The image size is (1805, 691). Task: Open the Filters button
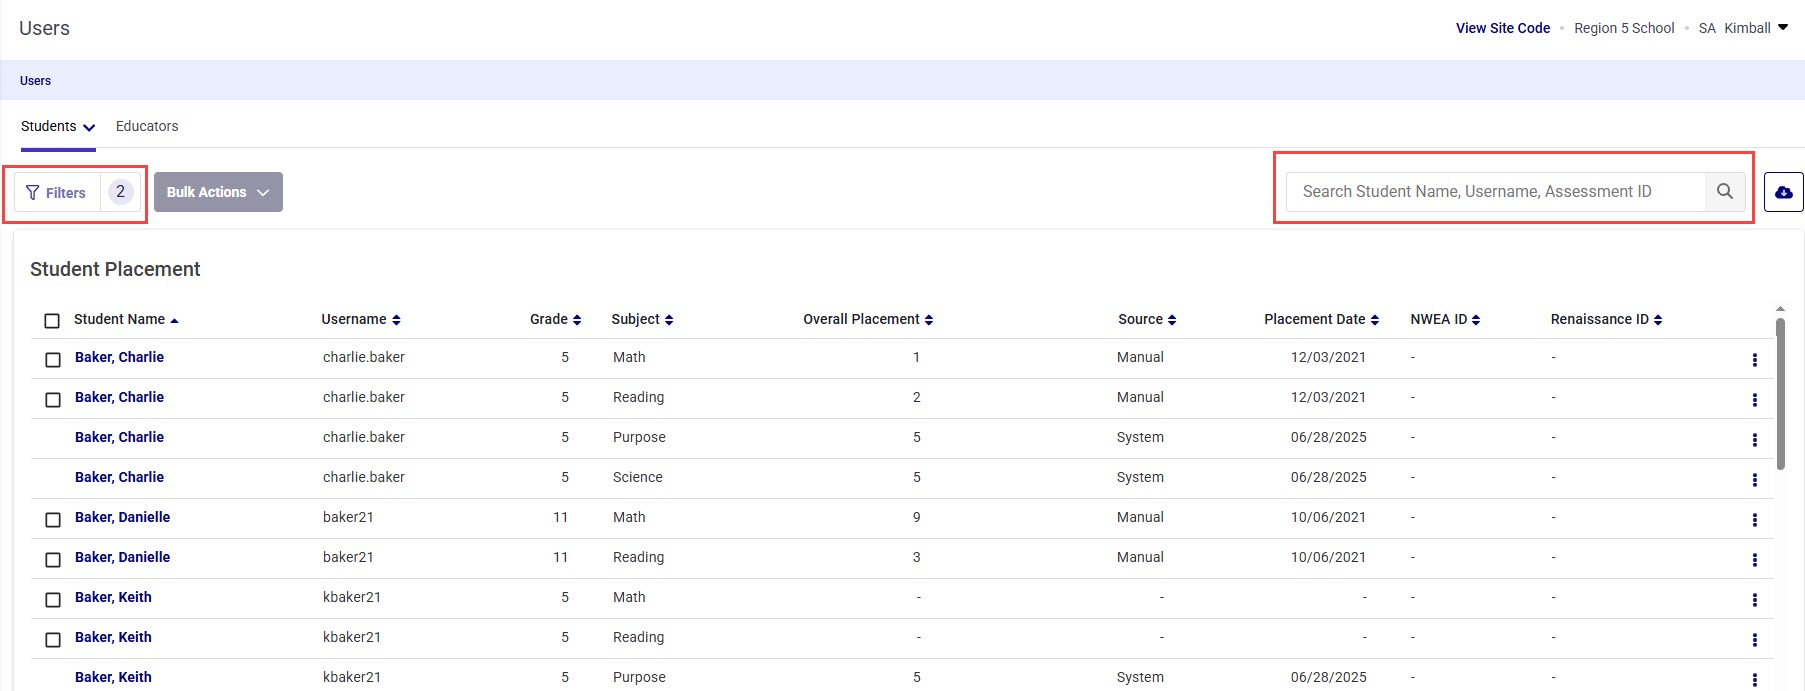57,192
